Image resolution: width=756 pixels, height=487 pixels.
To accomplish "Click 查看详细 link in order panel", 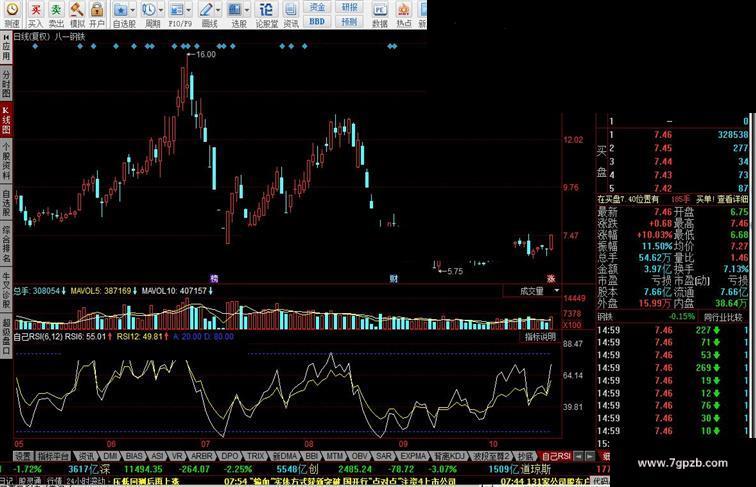I will (x=732, y=199).
